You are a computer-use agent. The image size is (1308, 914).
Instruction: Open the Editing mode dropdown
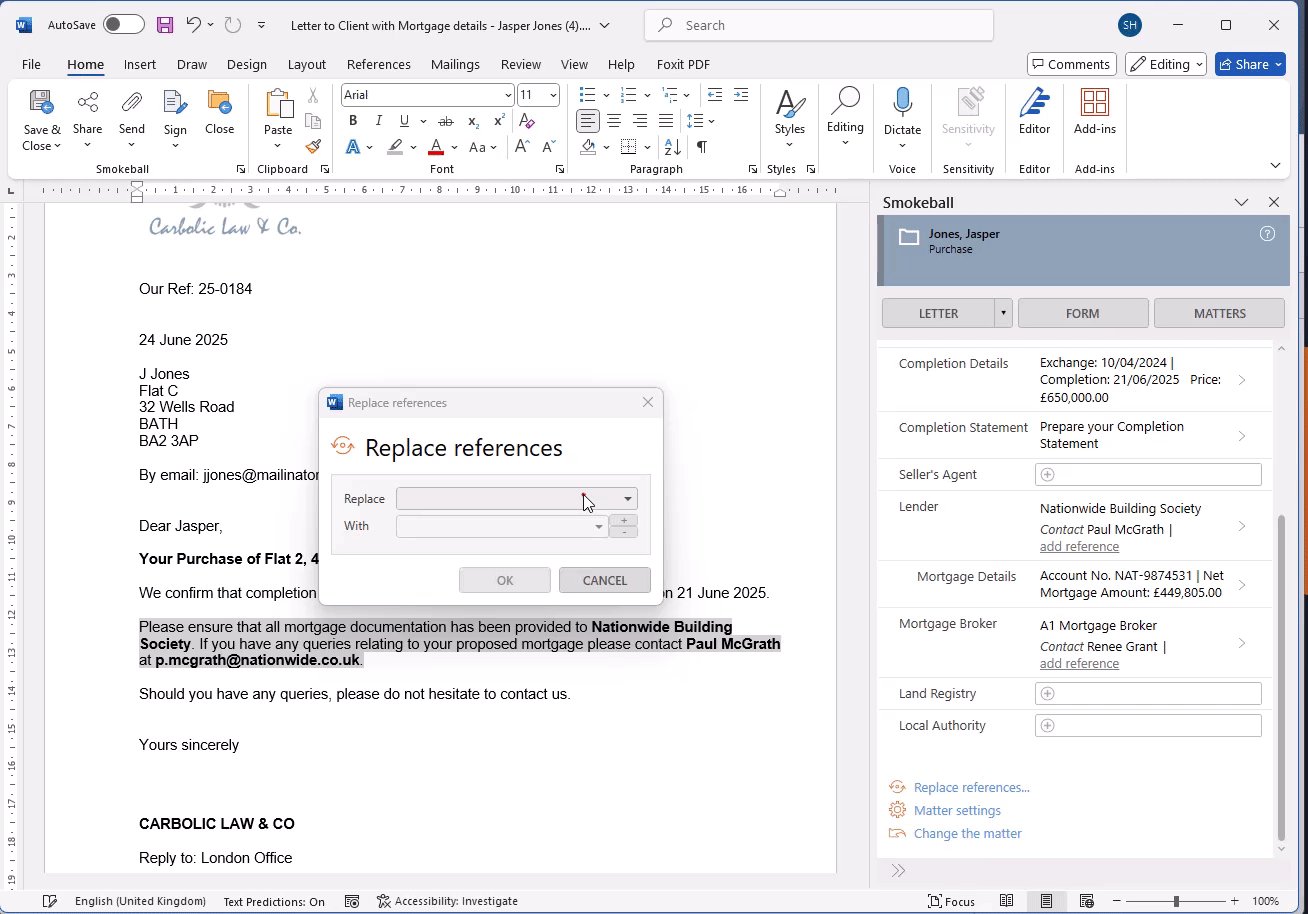tap(1166, 64)
